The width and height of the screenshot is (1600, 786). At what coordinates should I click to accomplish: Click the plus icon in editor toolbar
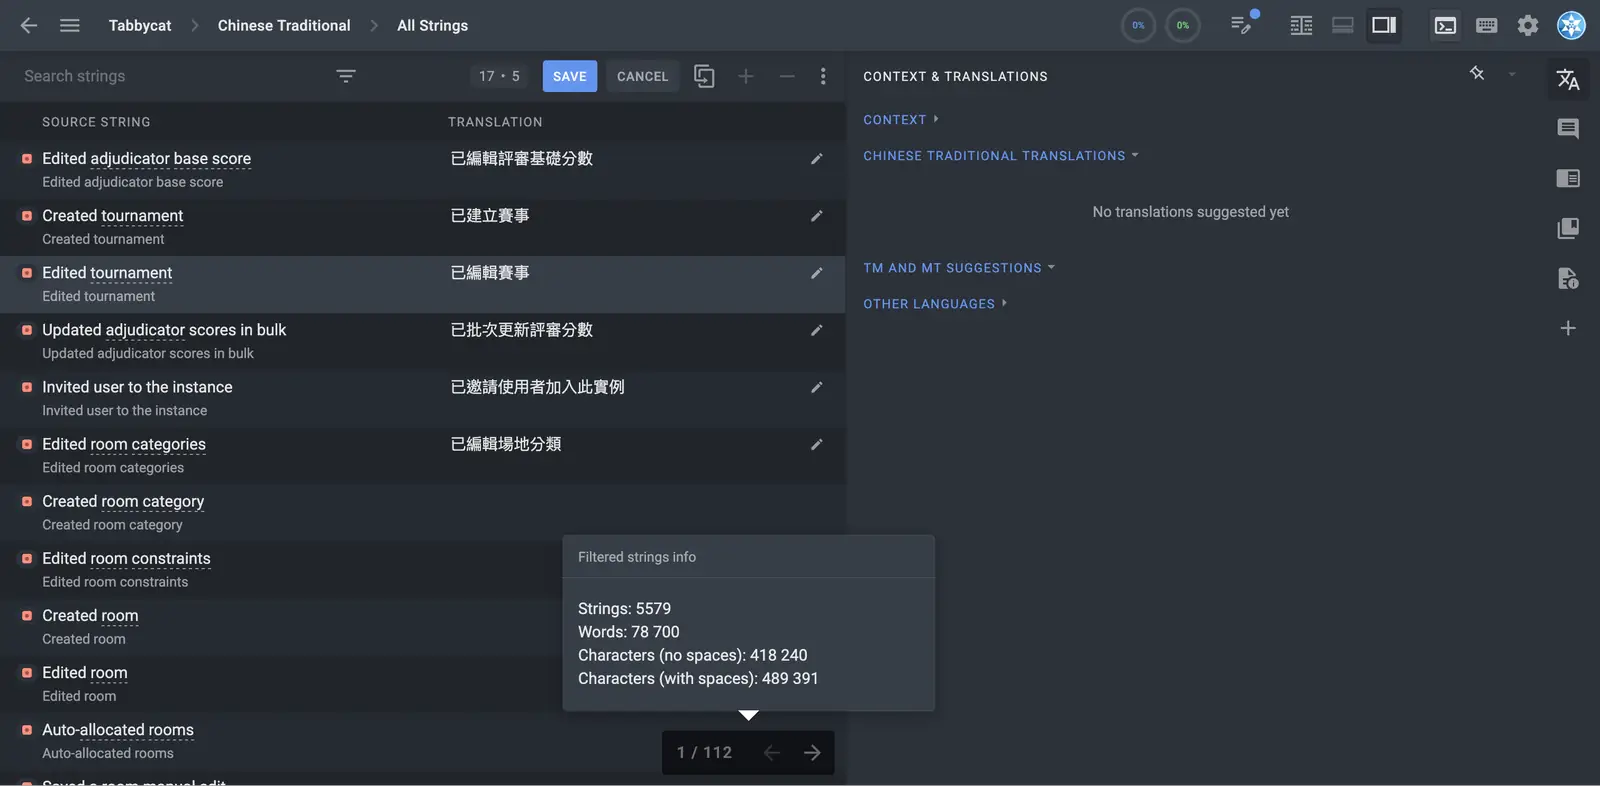pyautogui.click(x=746, y=76)
